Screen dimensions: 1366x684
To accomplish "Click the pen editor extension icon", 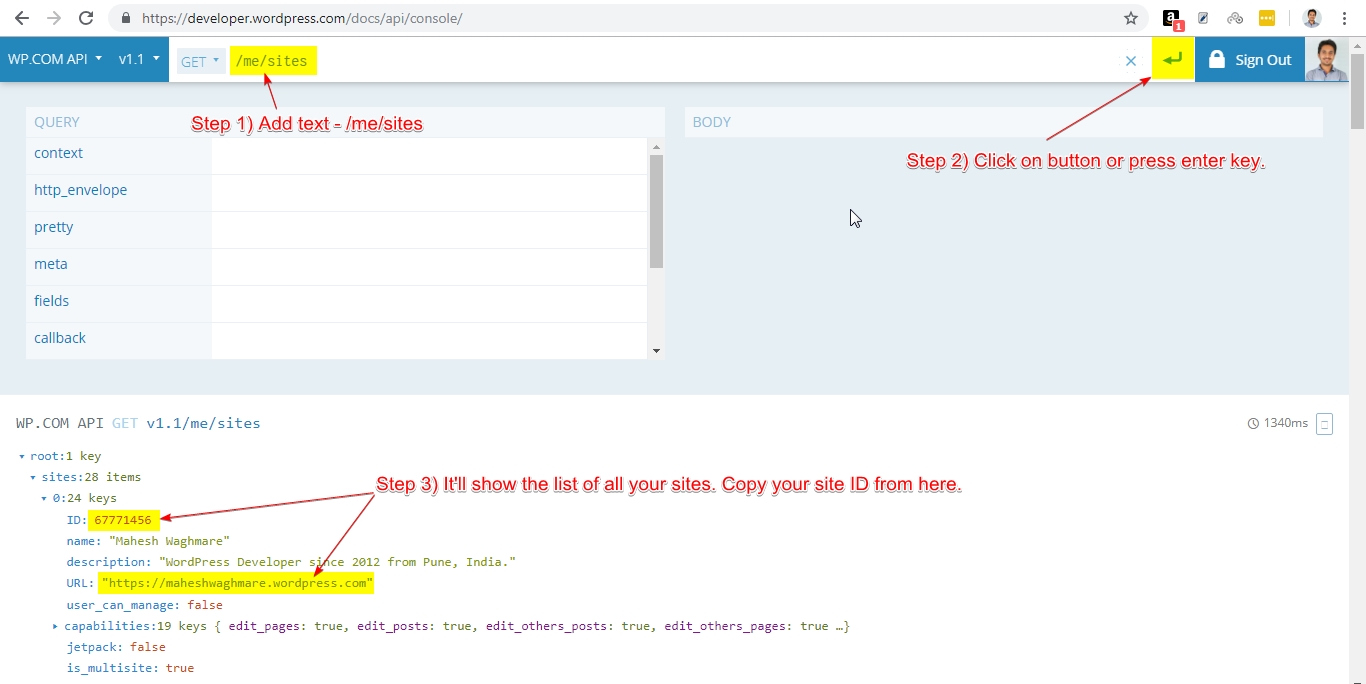I will (1203, 18).
